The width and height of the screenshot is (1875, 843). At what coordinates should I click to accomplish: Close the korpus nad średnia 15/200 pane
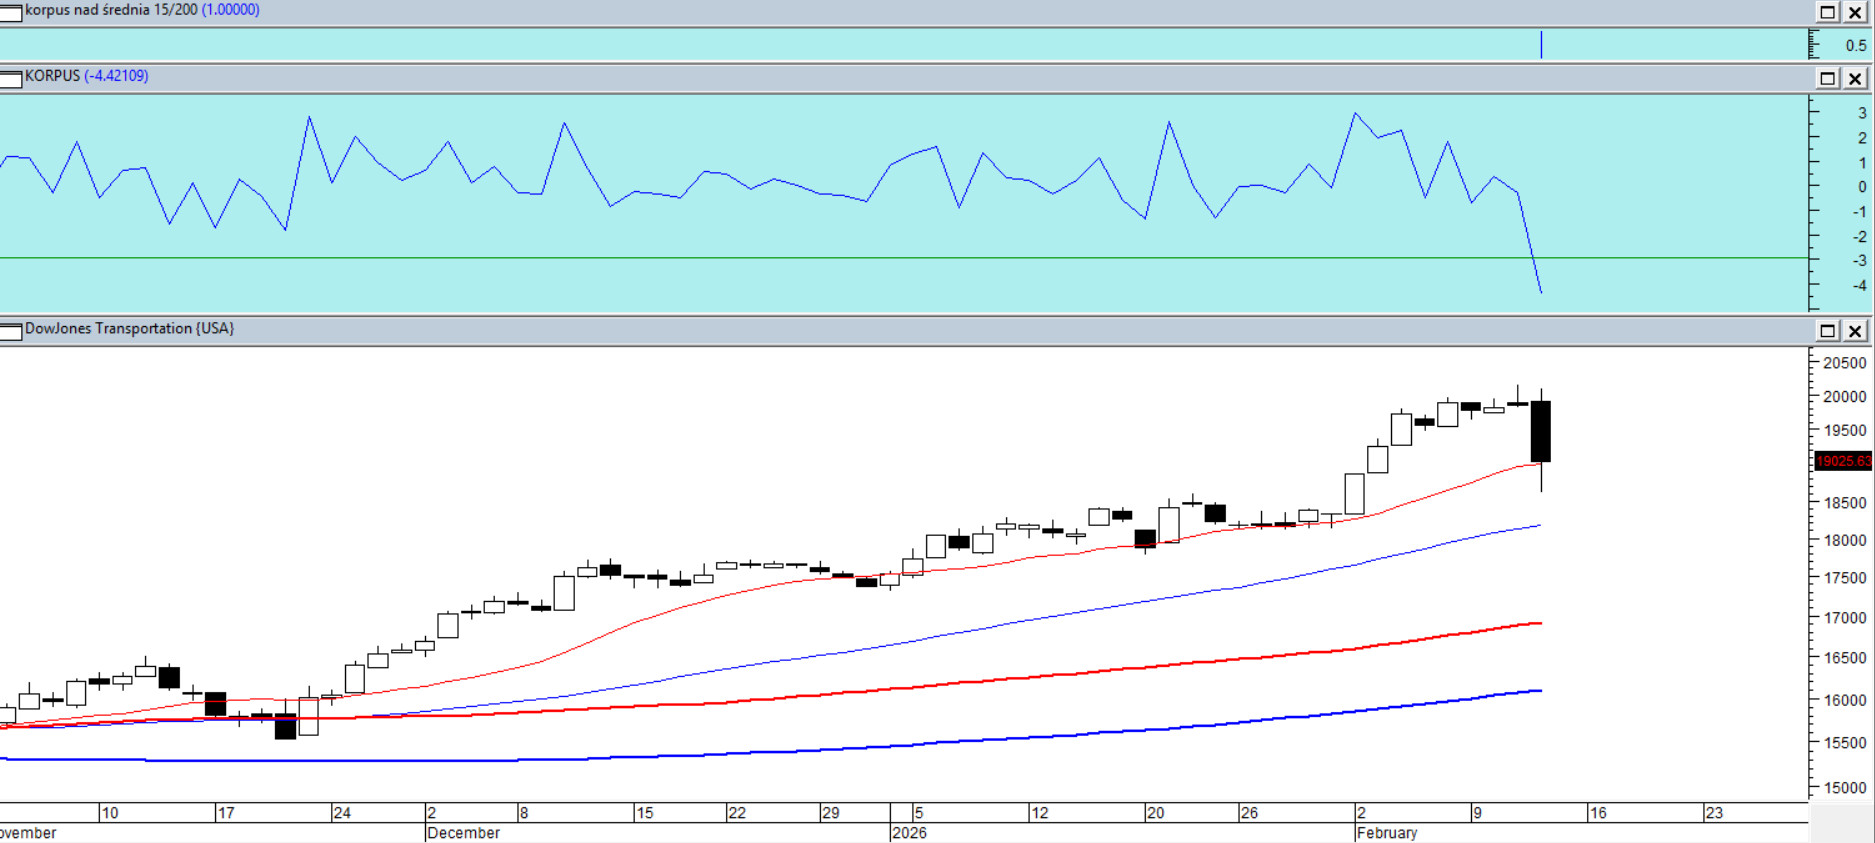coord(1855,12)
